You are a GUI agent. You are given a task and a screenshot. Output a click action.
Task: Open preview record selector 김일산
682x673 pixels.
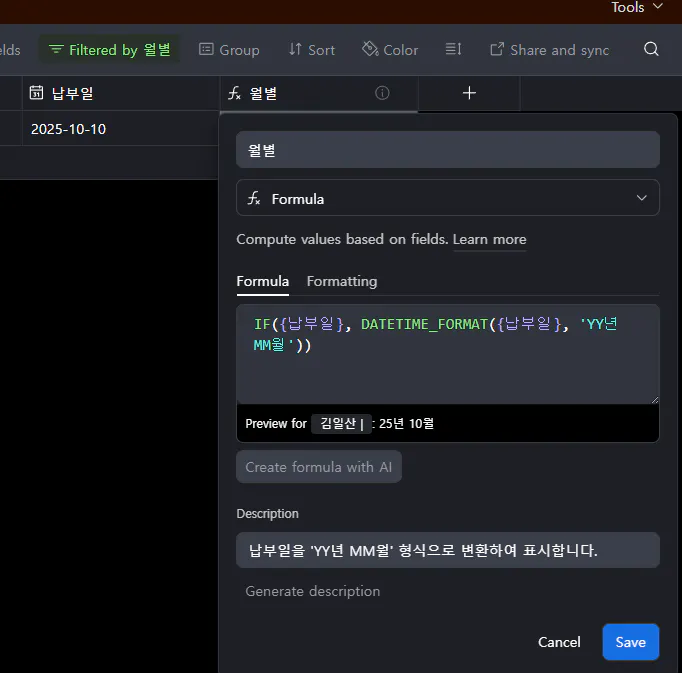tap(341, 423)
